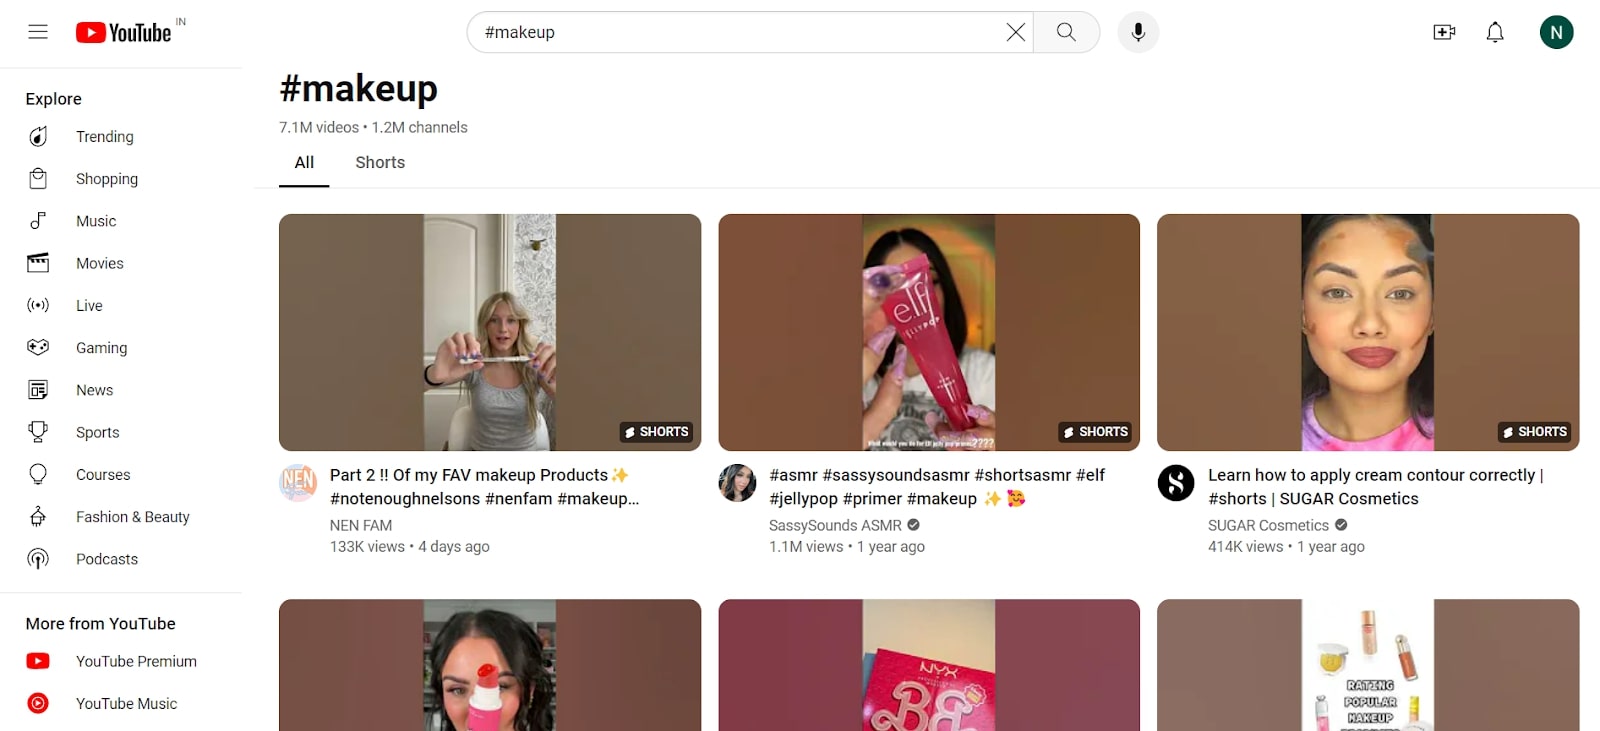Open Shopping in the sidebar
1600x731 pixels.
click(x=107, y=179)
